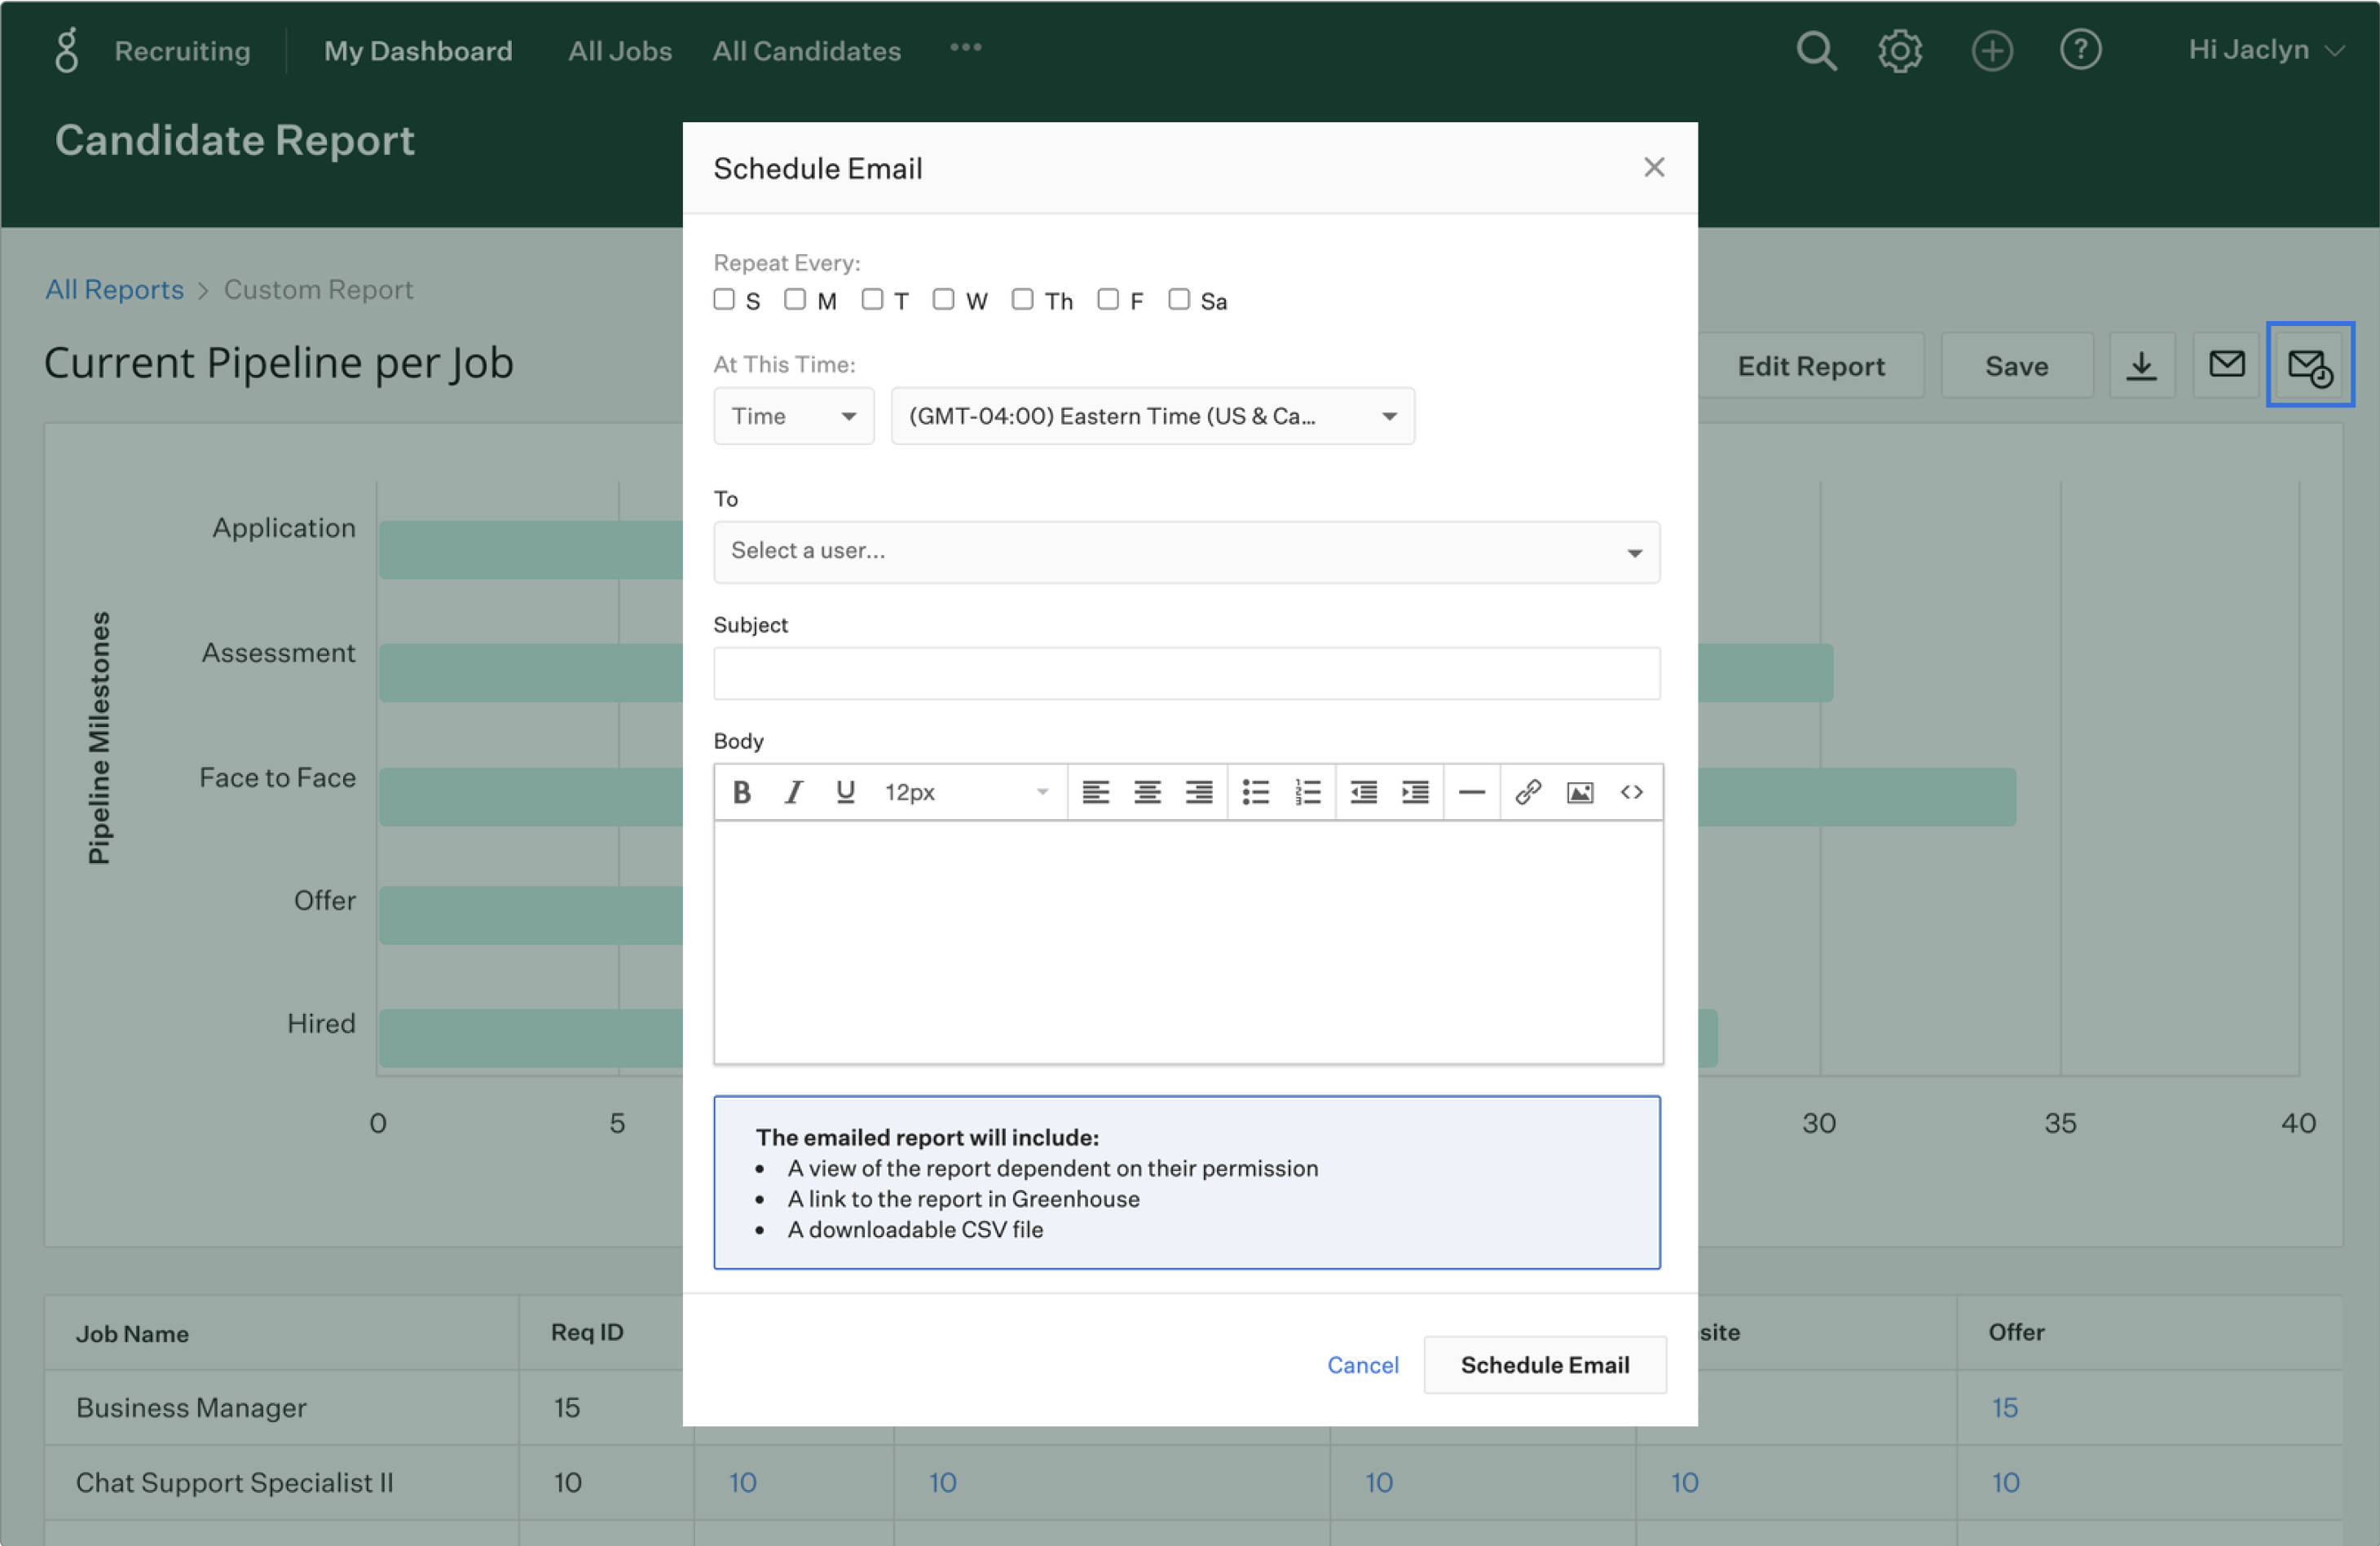Expand the Time selector

pyautogui.click(x=793, y=416)
